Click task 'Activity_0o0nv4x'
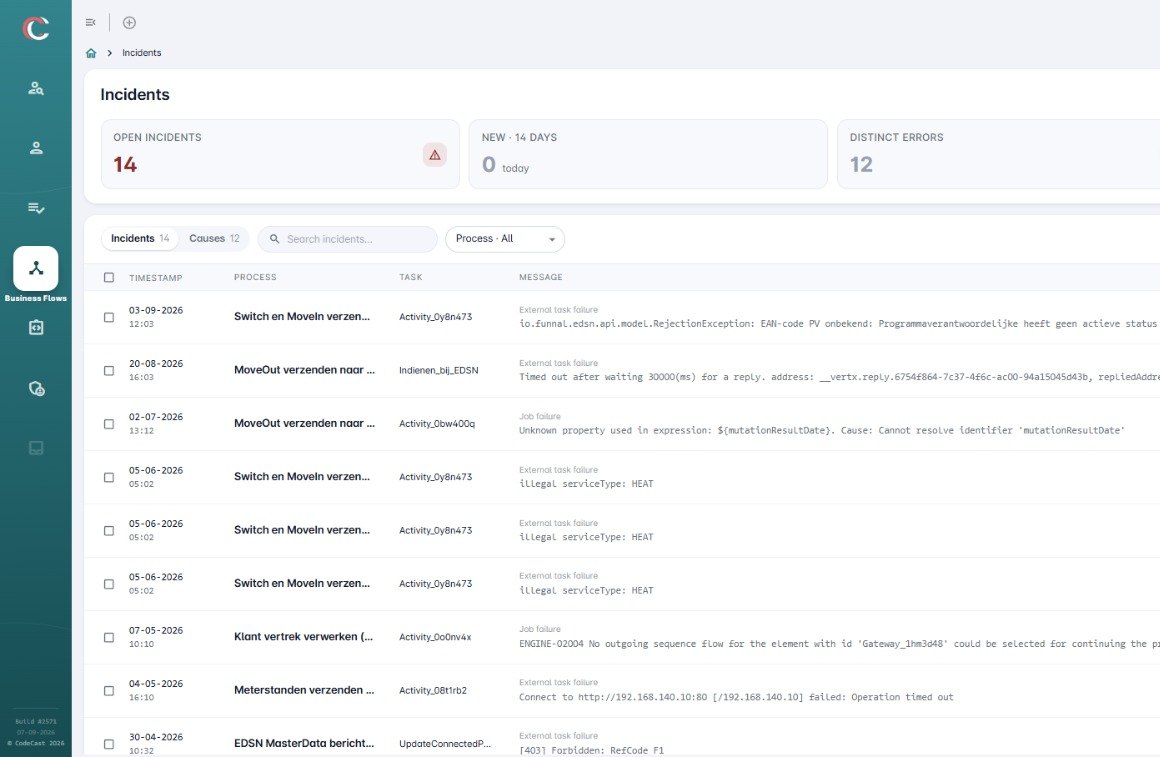The image size is (1160, 757). click(435, 636)
